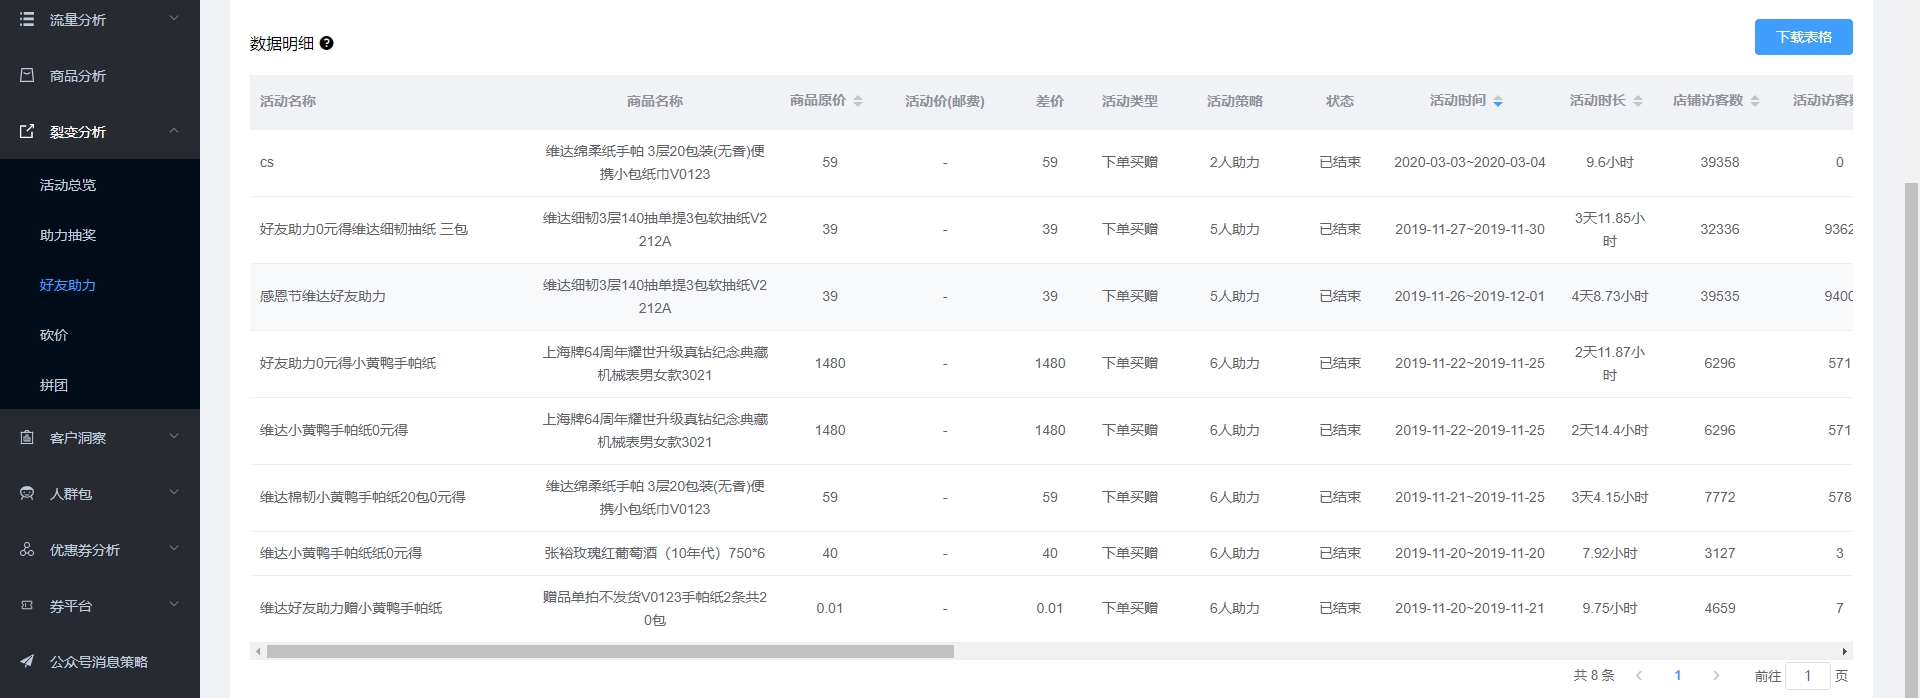Screen dimensions: 1920x698
Task: Sort table by 活动时间 column
Action: click(1497, 101)
